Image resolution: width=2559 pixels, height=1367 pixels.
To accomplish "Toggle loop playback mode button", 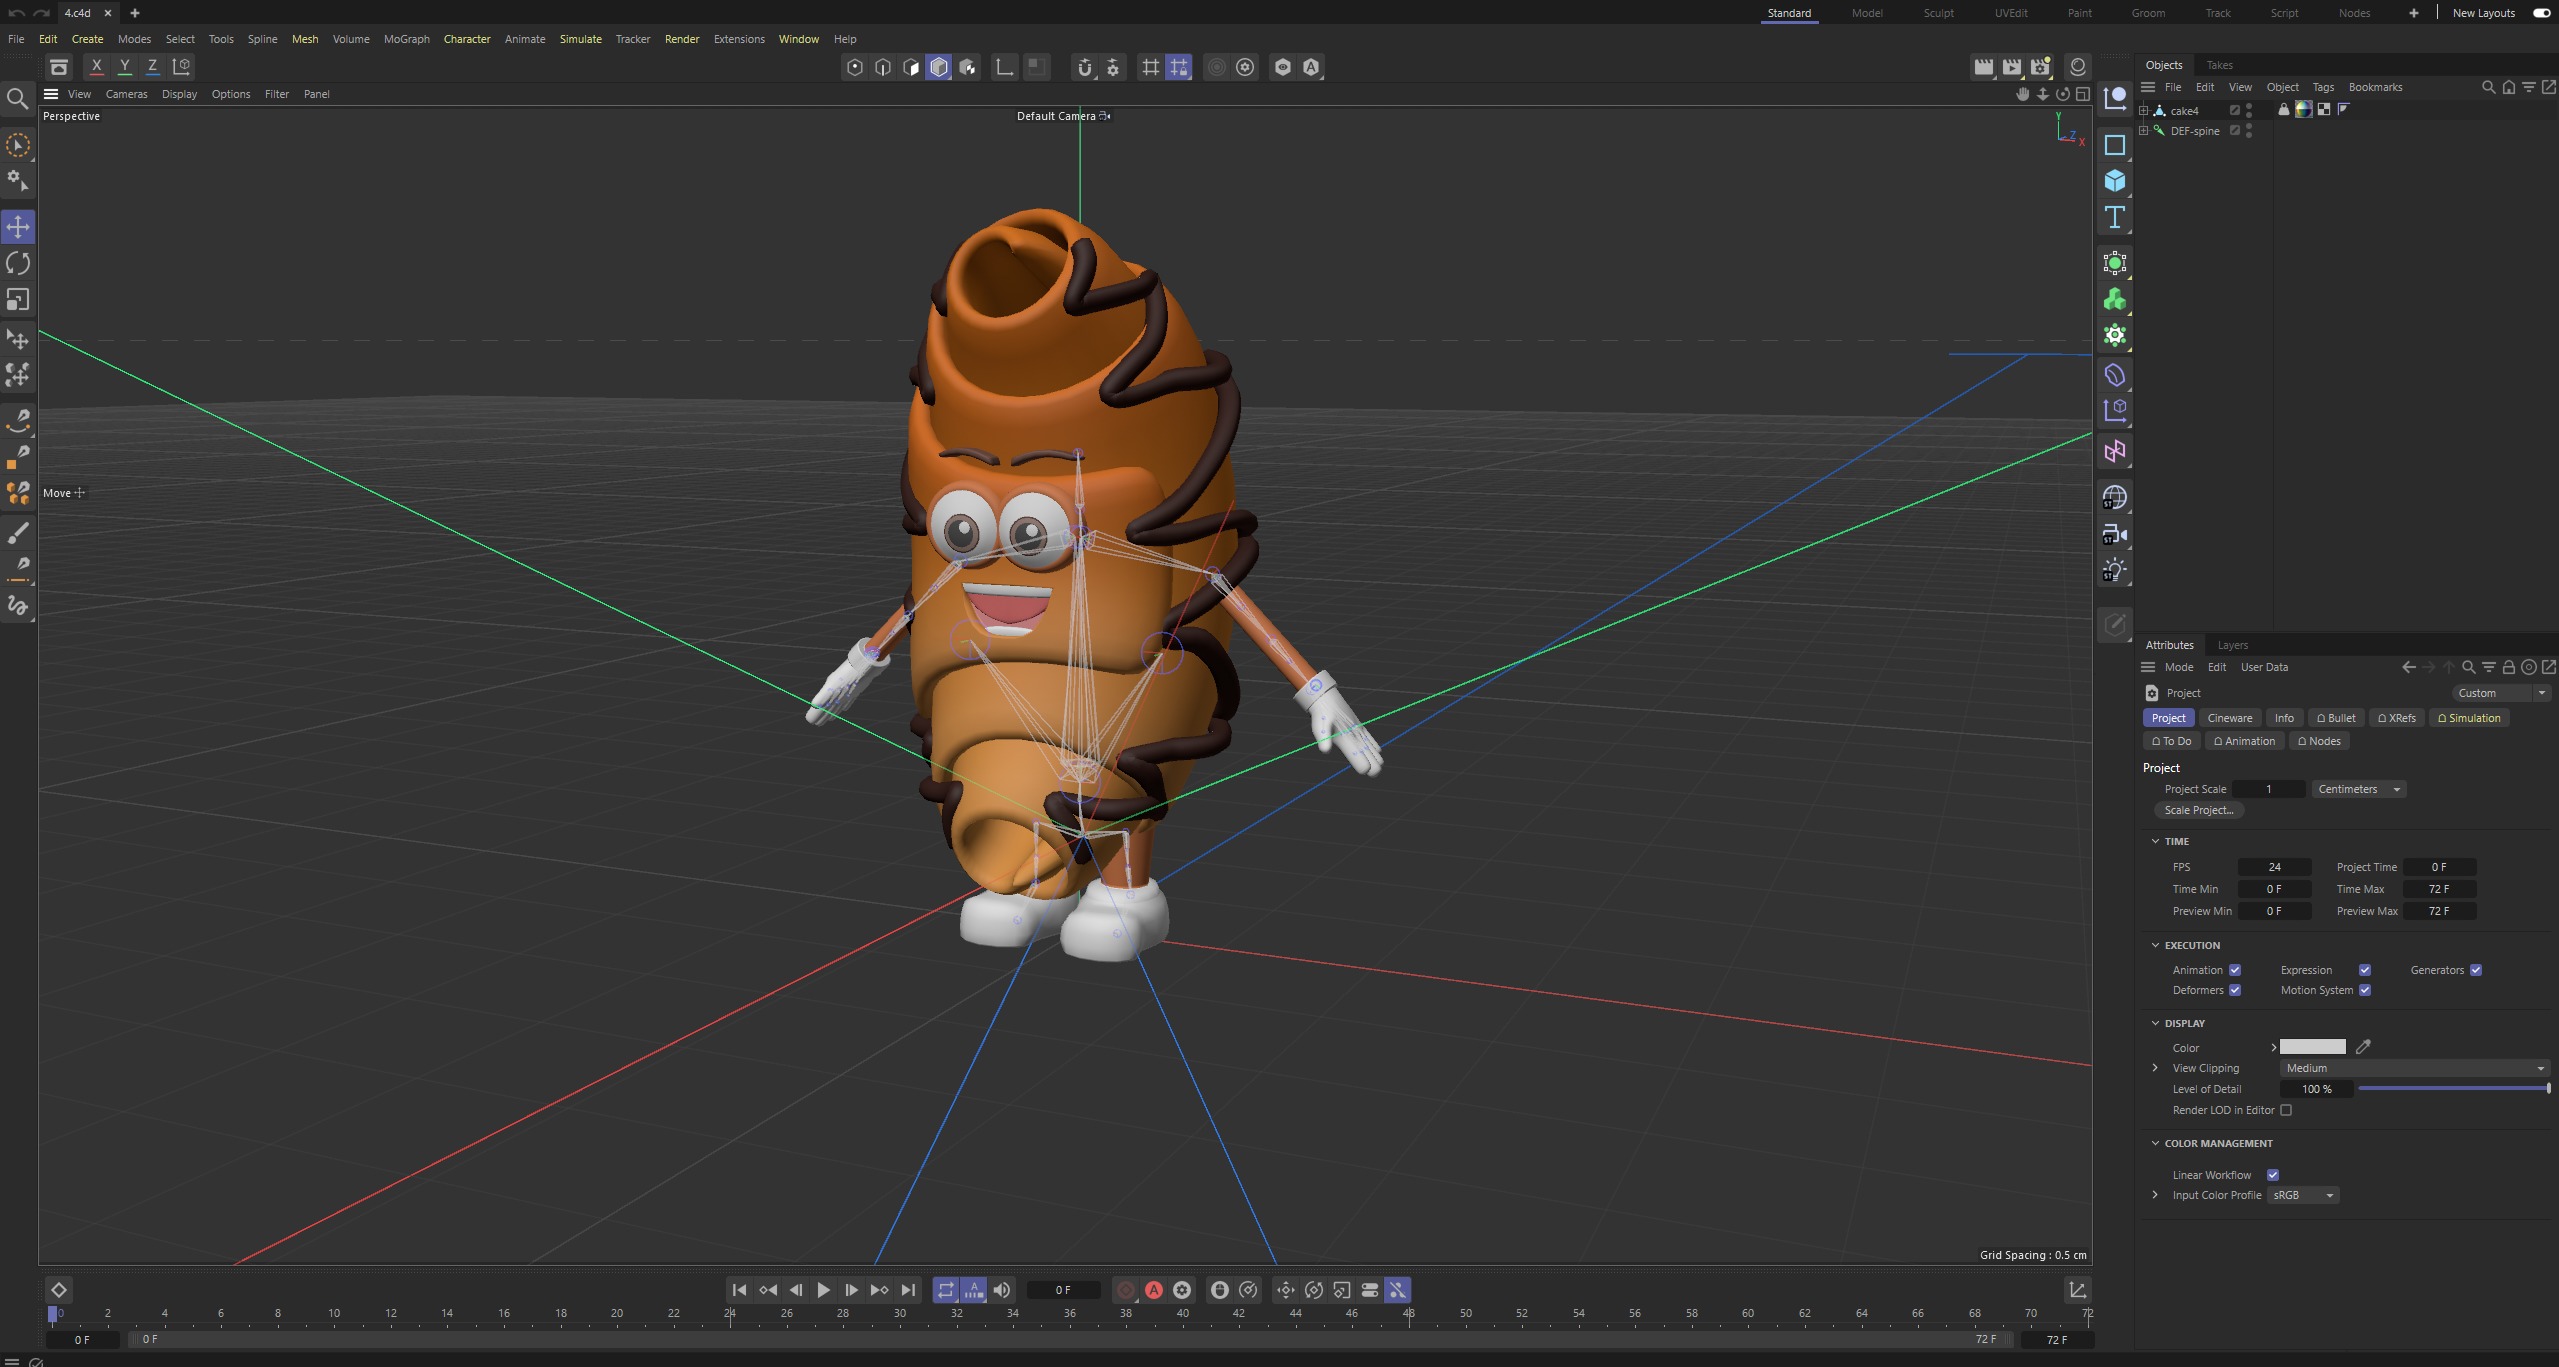I will coord(945,1290).
